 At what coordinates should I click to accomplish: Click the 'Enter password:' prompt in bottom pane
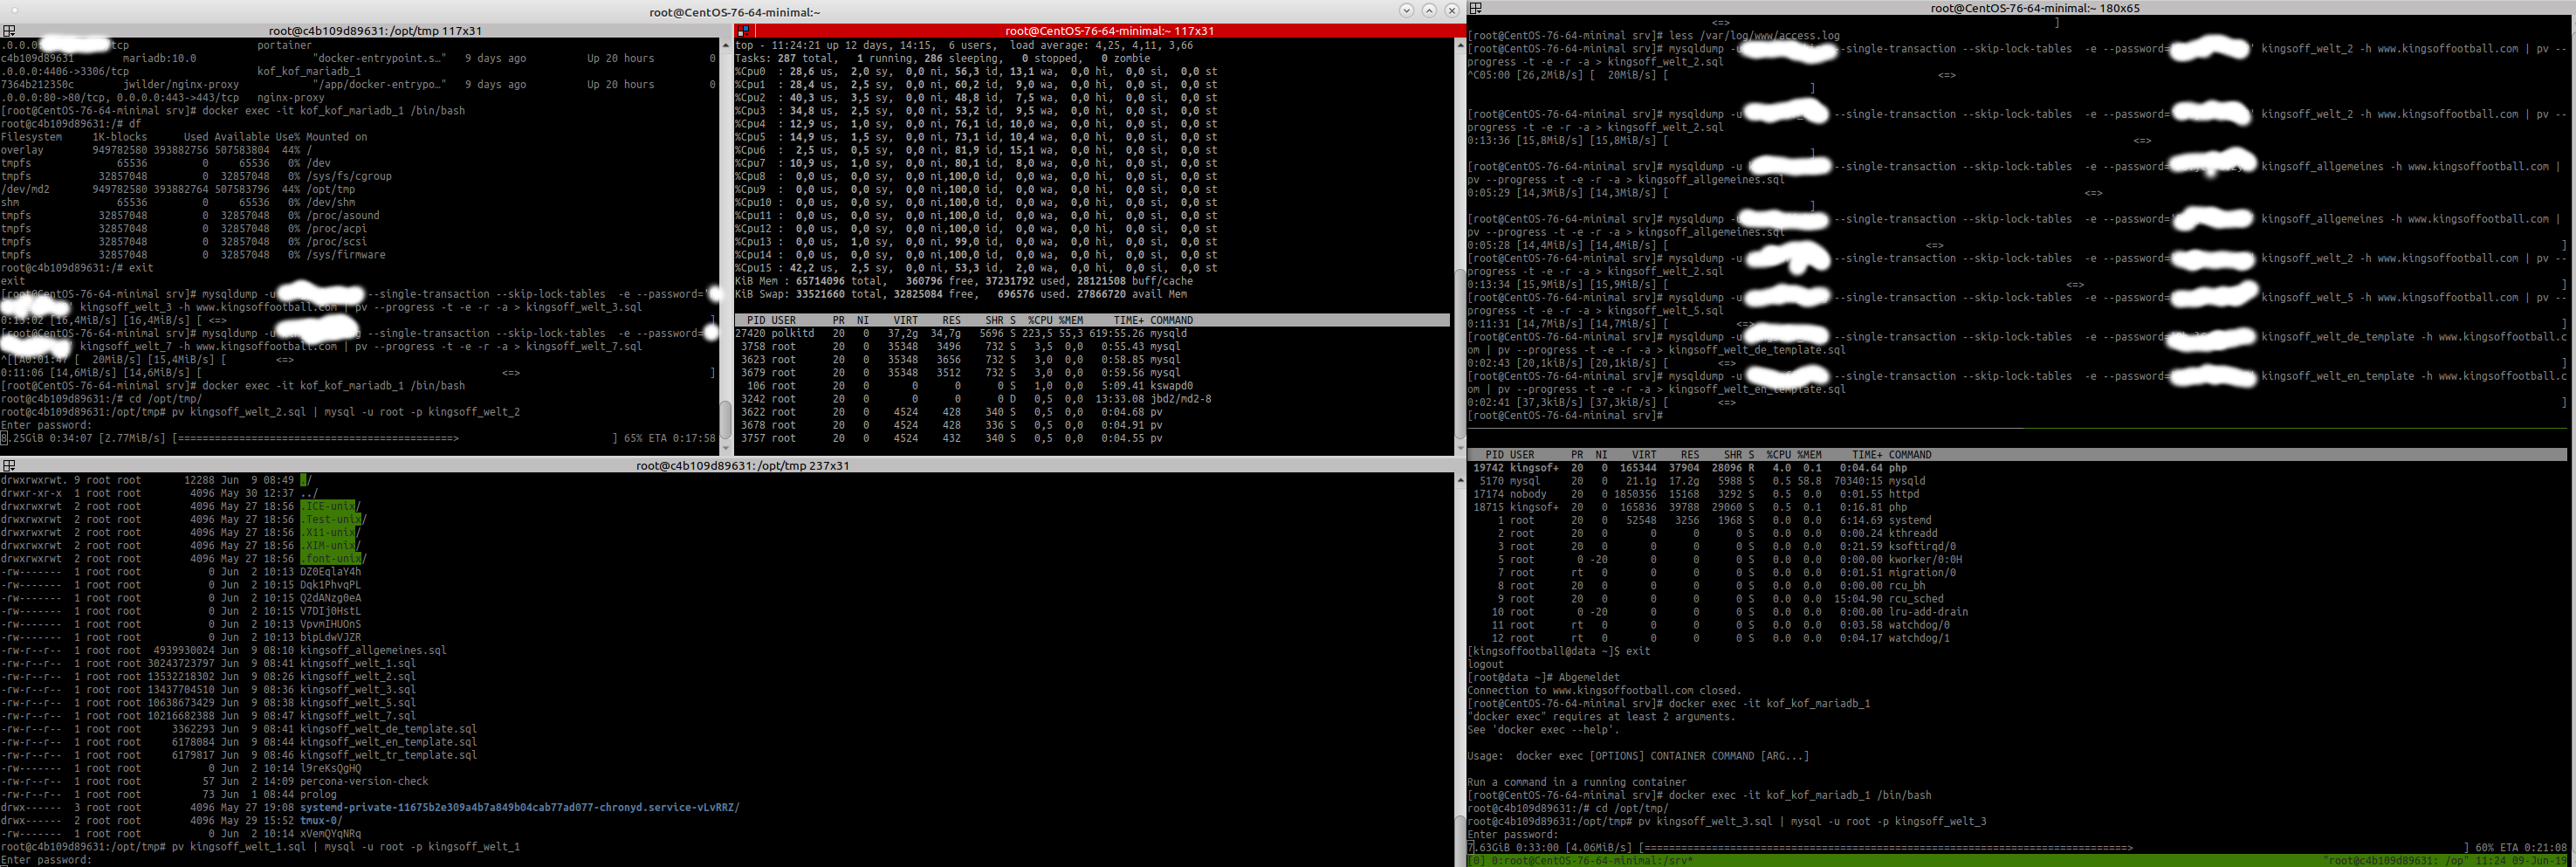click(46, 860)
